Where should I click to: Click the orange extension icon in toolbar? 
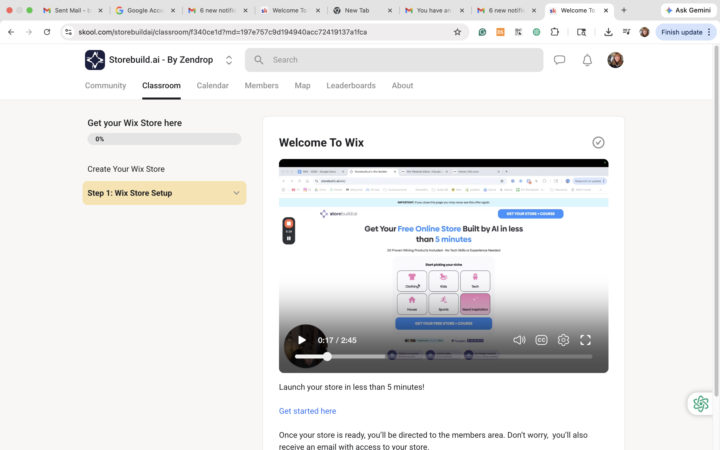pos(501,32)
